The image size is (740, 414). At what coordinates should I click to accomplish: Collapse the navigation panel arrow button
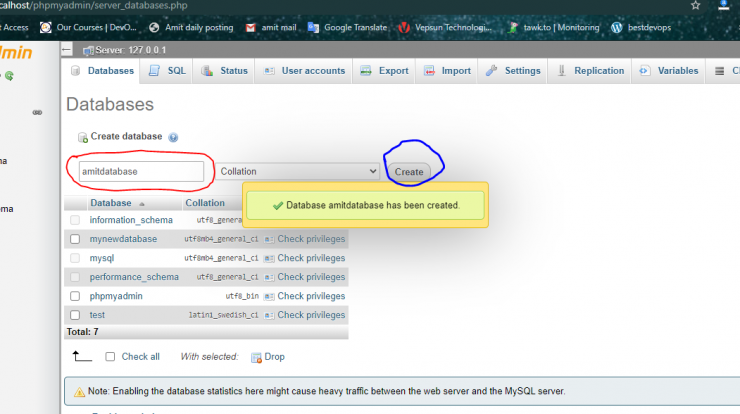point(67,50)
